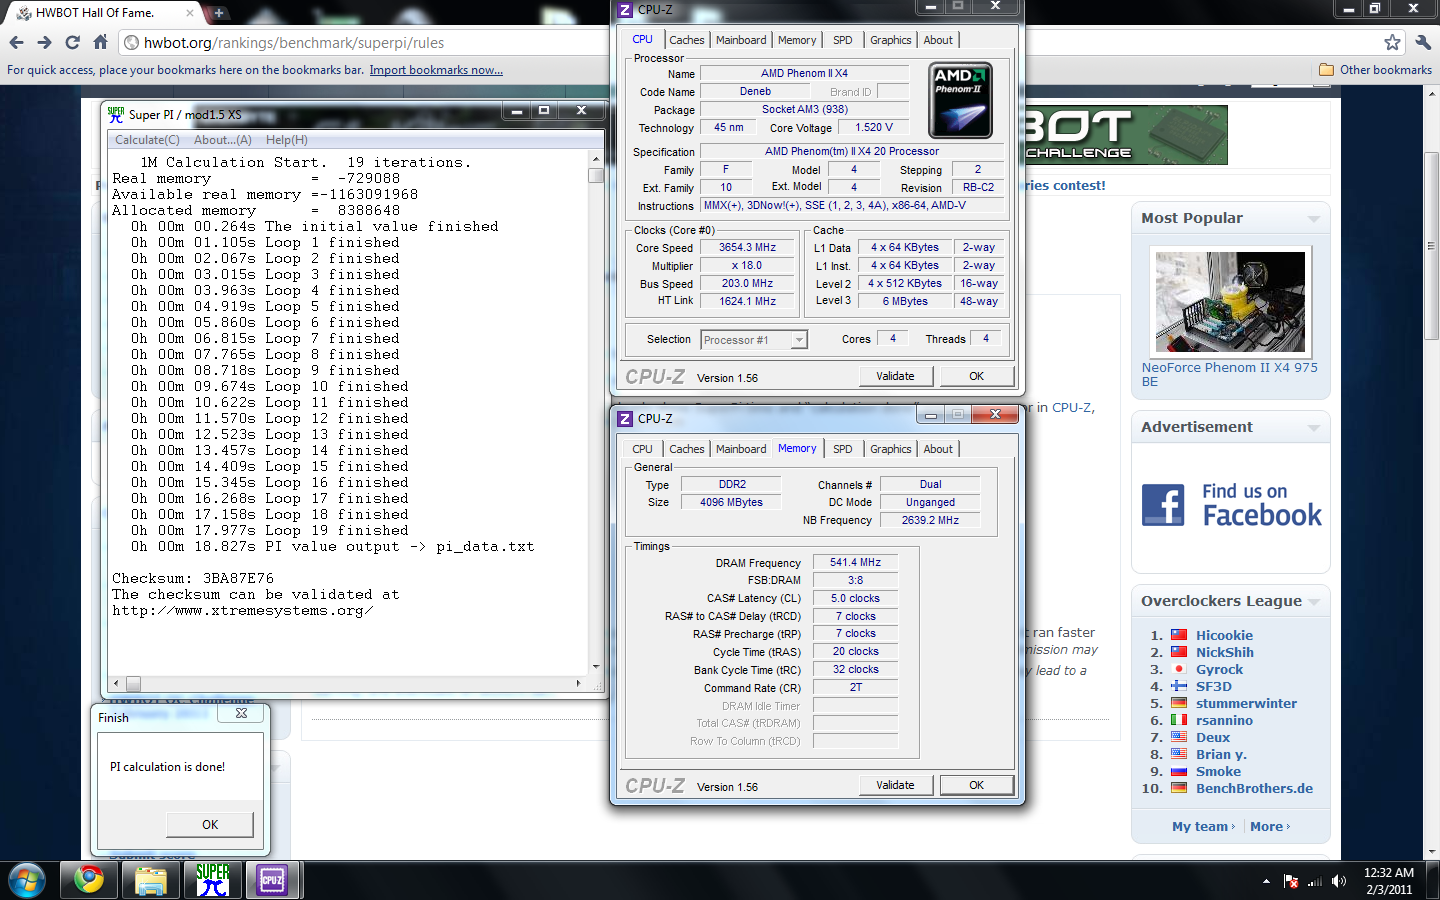Open stummerwinter's league profile

click(1246, 703)
